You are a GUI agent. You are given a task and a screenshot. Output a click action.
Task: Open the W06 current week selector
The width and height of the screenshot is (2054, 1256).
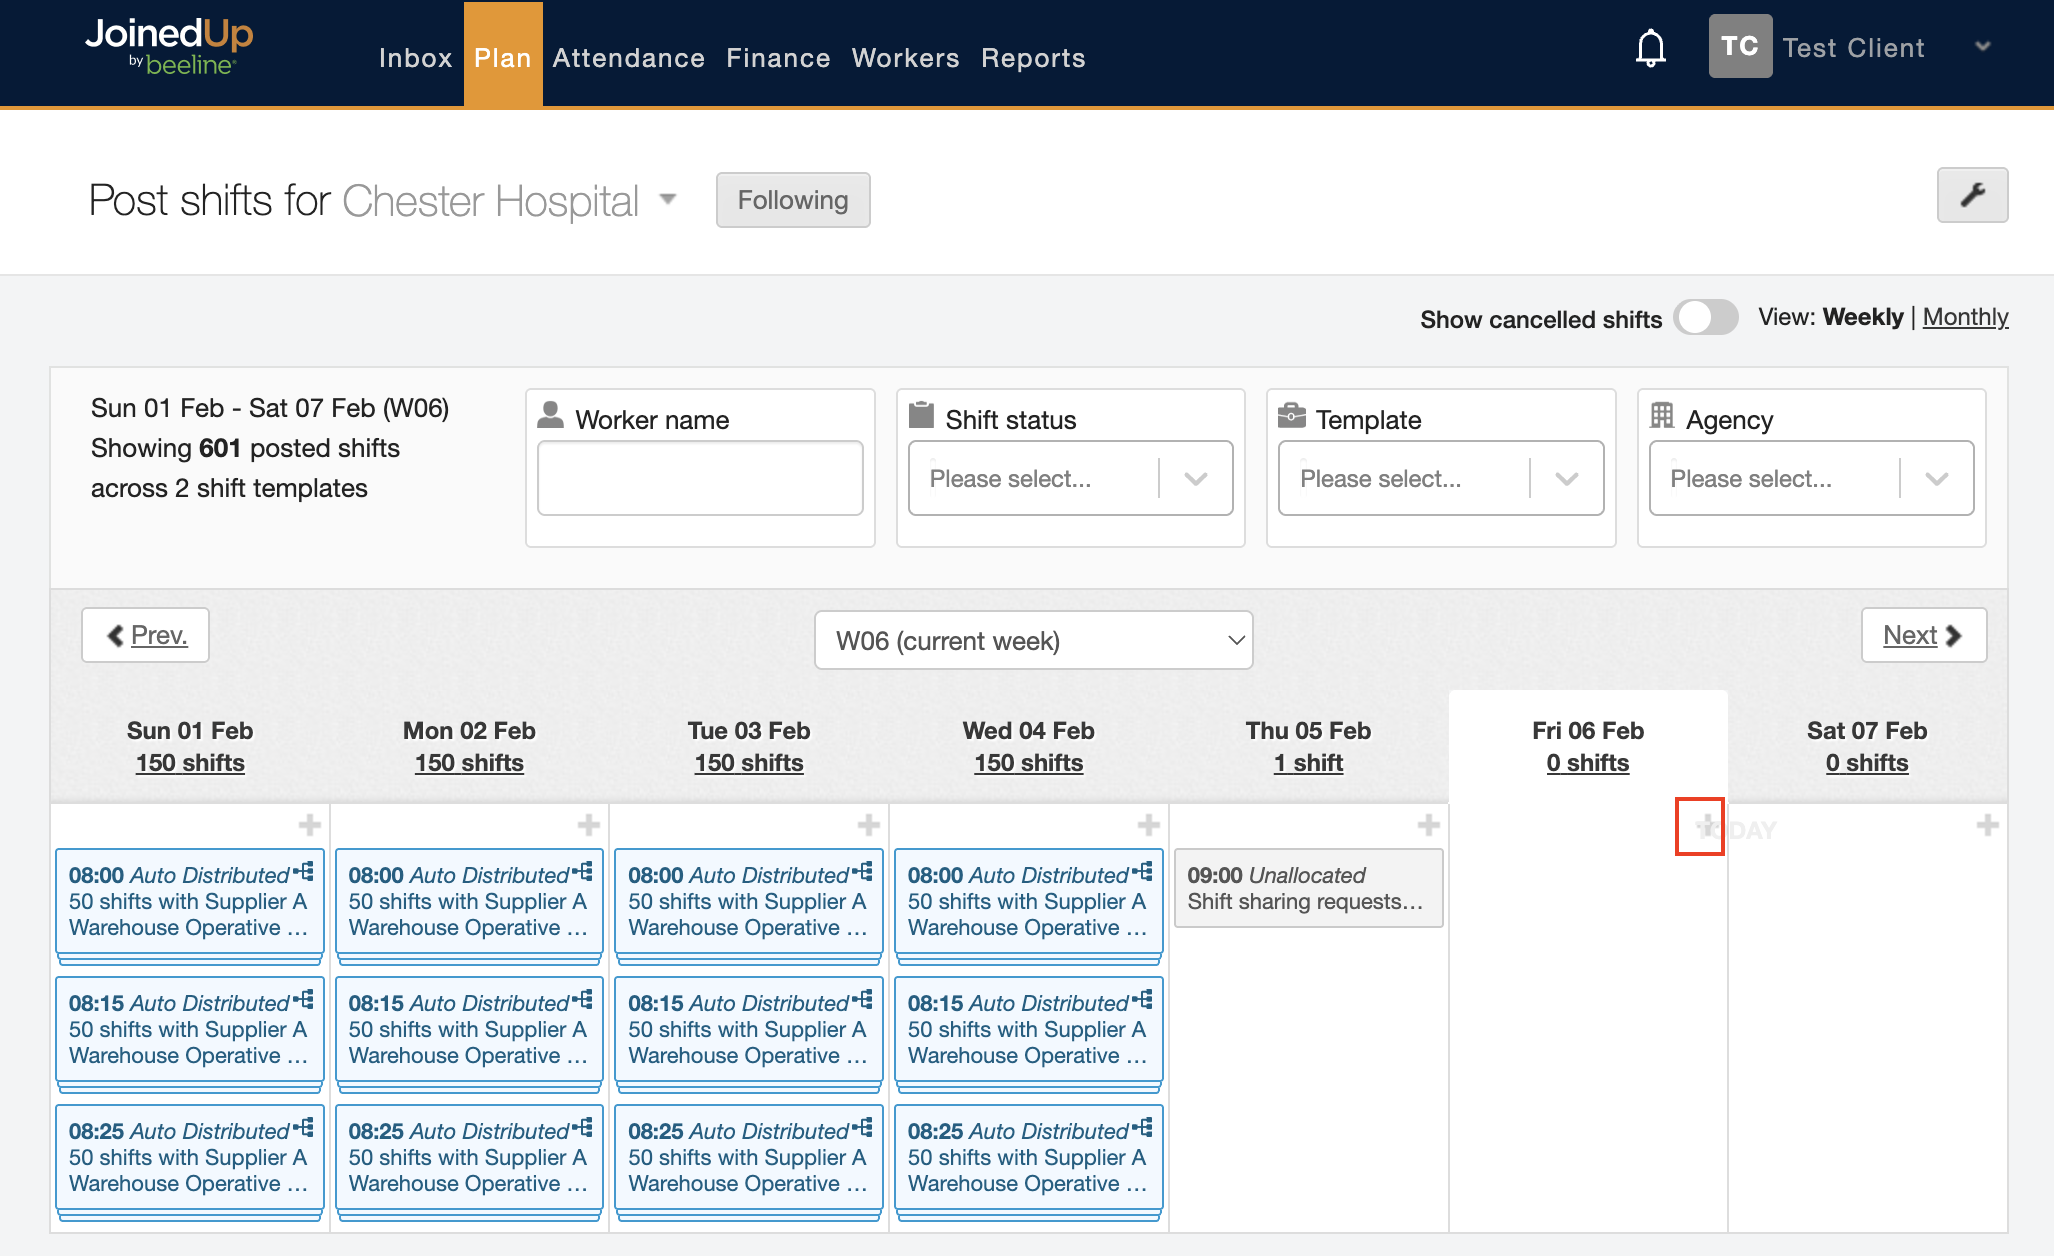coord(1034,640)
